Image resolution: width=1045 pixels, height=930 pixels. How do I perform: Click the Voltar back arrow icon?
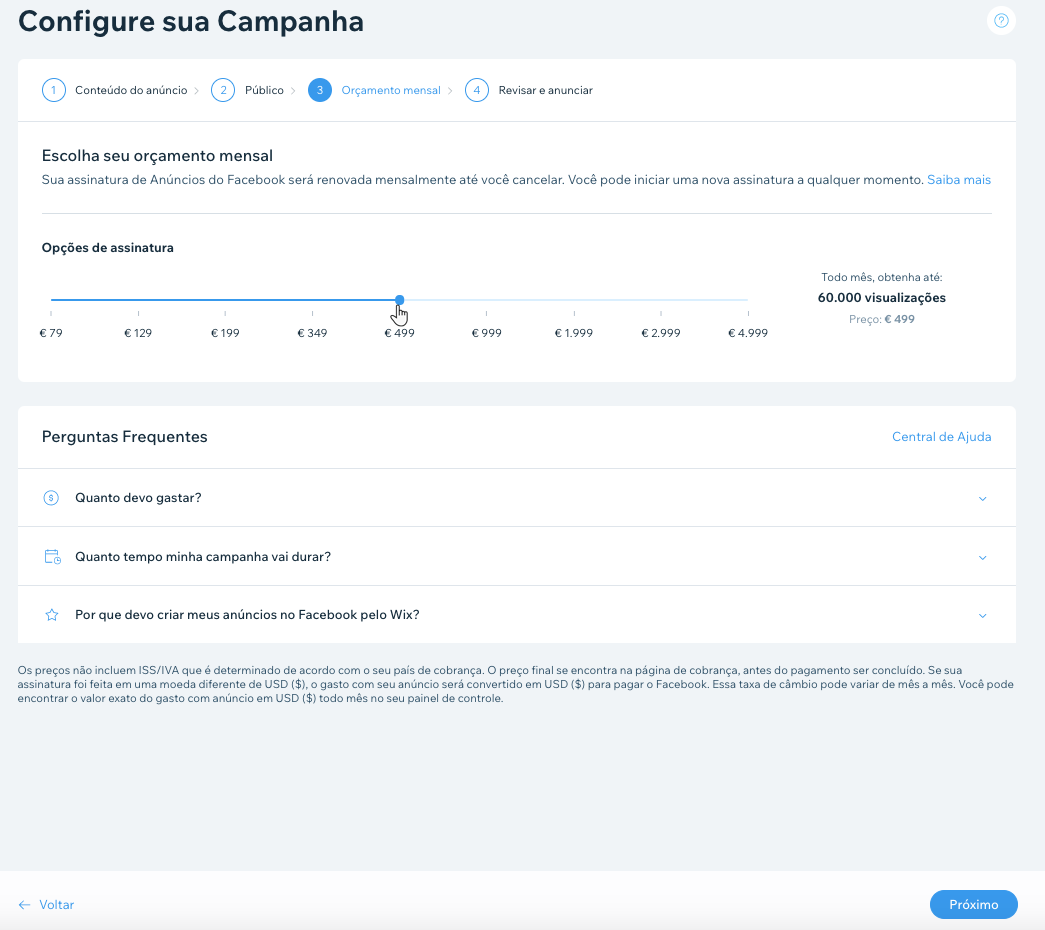25,905
